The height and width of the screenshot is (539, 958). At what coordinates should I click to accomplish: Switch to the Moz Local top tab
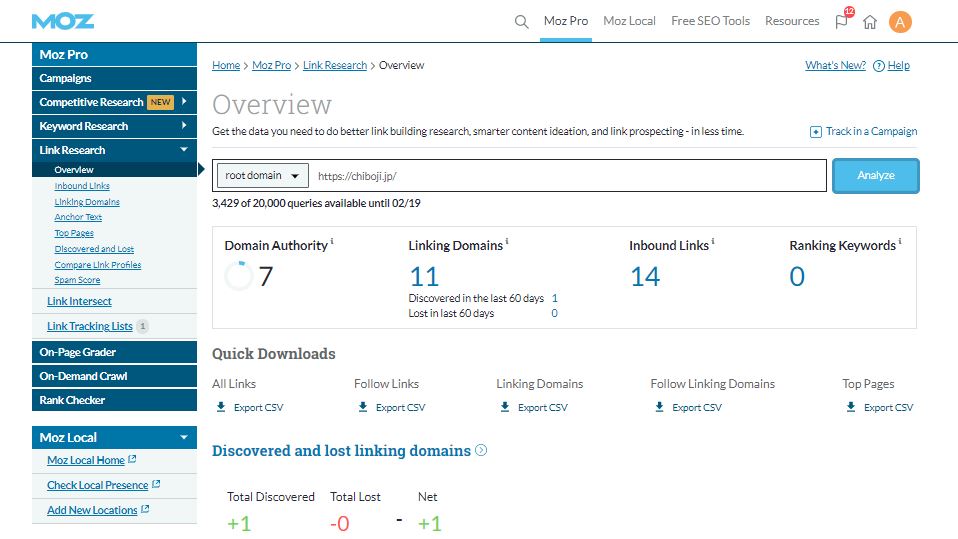click(x=629, y=21)
